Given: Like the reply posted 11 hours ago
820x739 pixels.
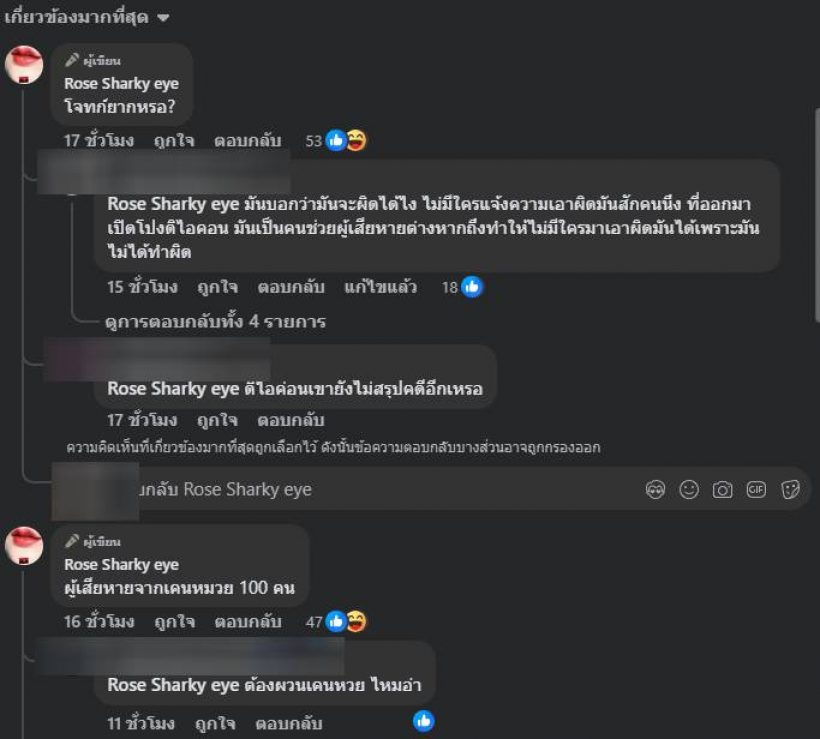Looking at the screenshot, I should click(x=215, y=723).
